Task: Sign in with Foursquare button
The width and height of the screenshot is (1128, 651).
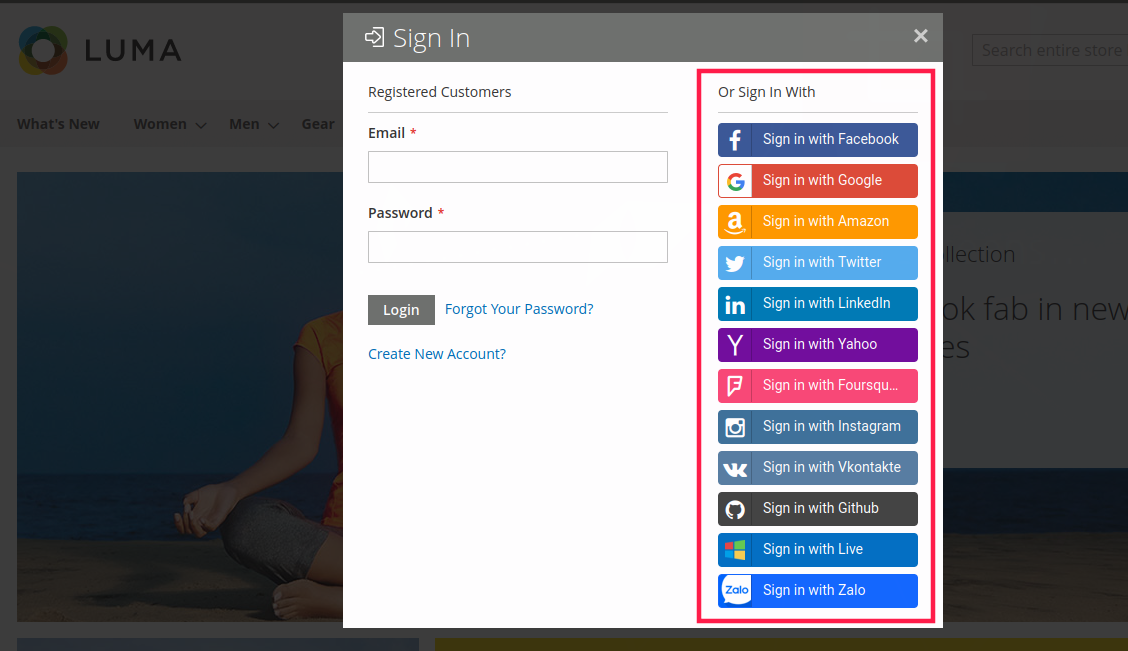Action: 817,386
